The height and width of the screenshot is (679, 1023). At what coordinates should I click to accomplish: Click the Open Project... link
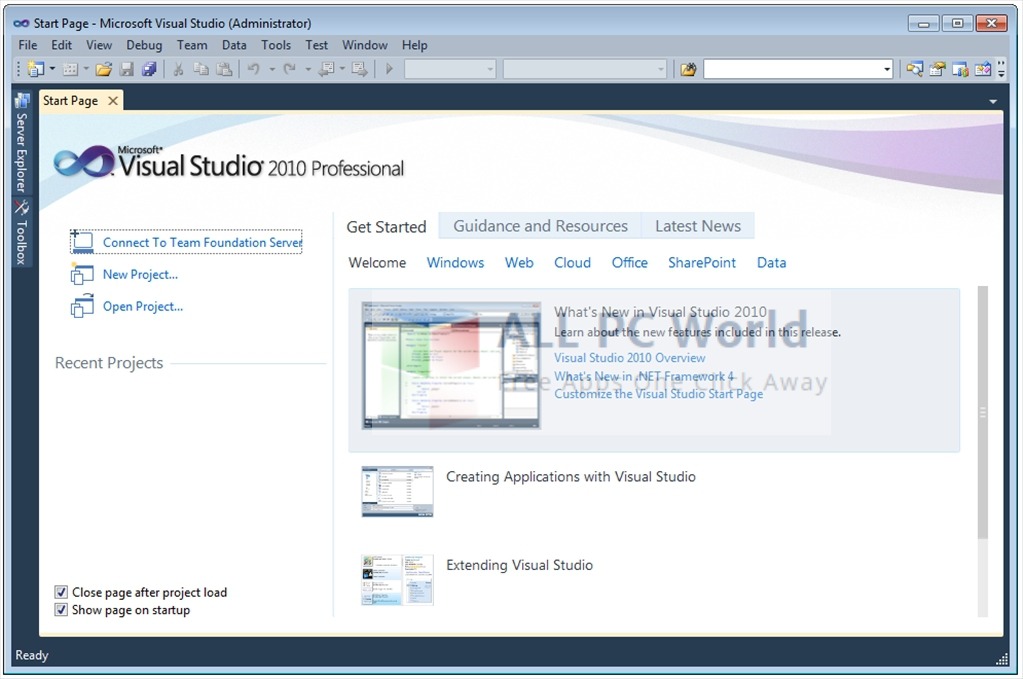pos(143,306)
